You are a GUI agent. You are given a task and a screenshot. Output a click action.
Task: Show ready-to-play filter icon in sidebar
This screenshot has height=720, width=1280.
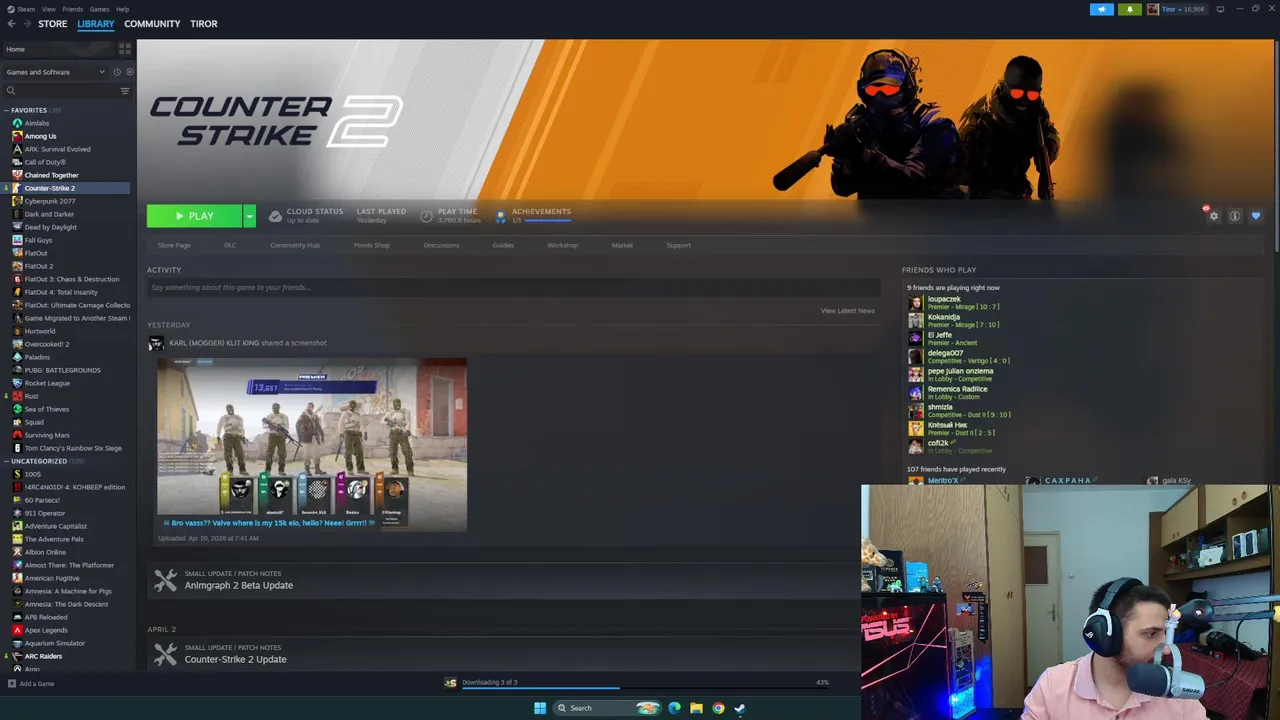coord(129,72)
